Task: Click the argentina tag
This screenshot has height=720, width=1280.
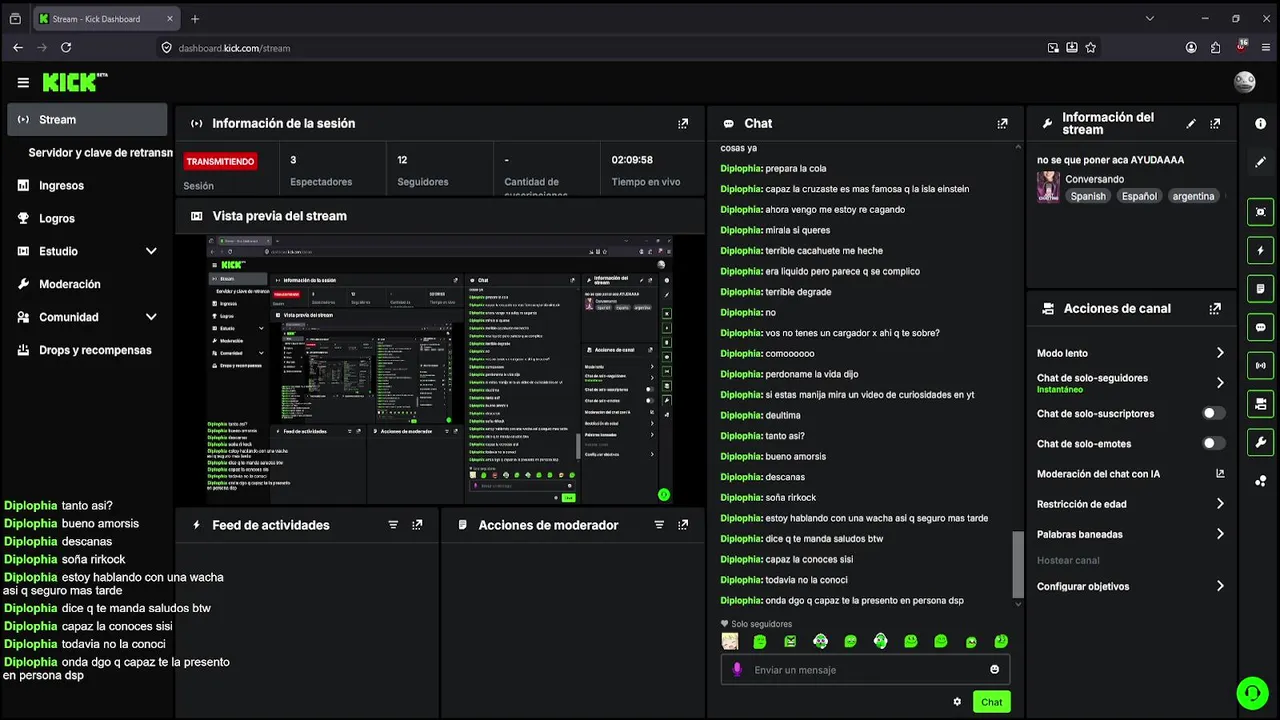Action: click(x=1193, y=196)
